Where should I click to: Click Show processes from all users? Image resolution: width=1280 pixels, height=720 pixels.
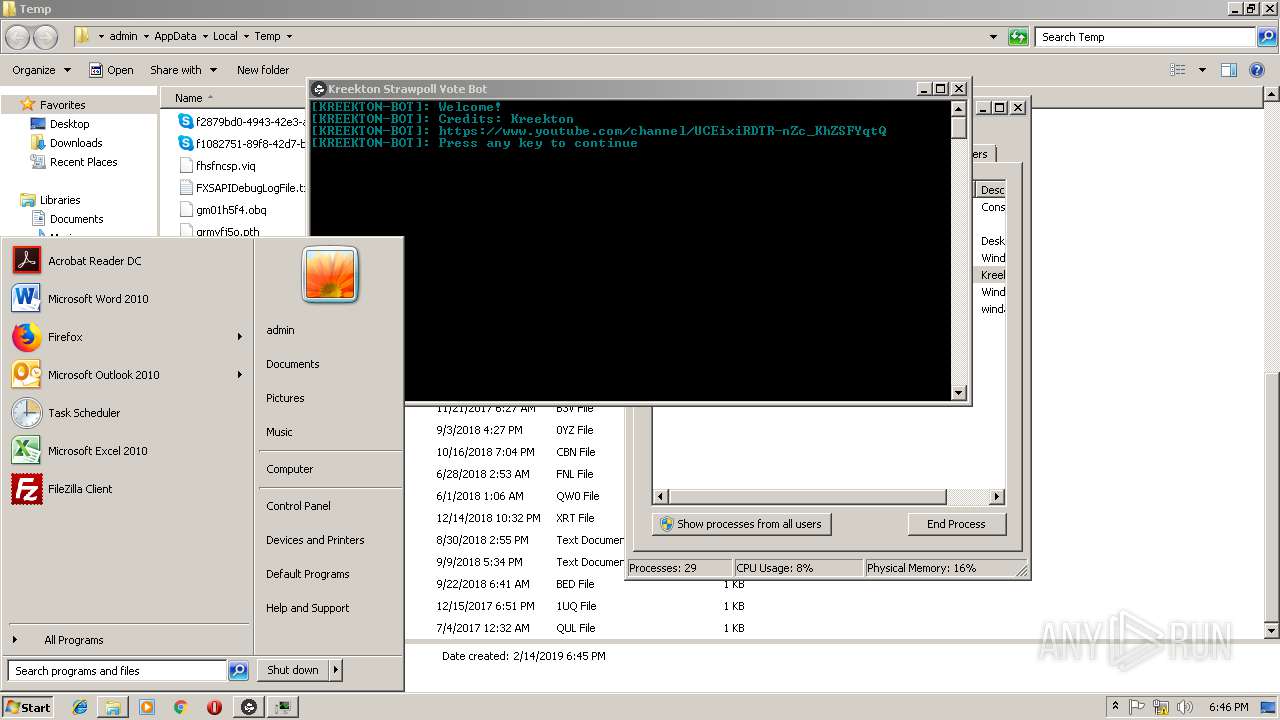(741, 524)
